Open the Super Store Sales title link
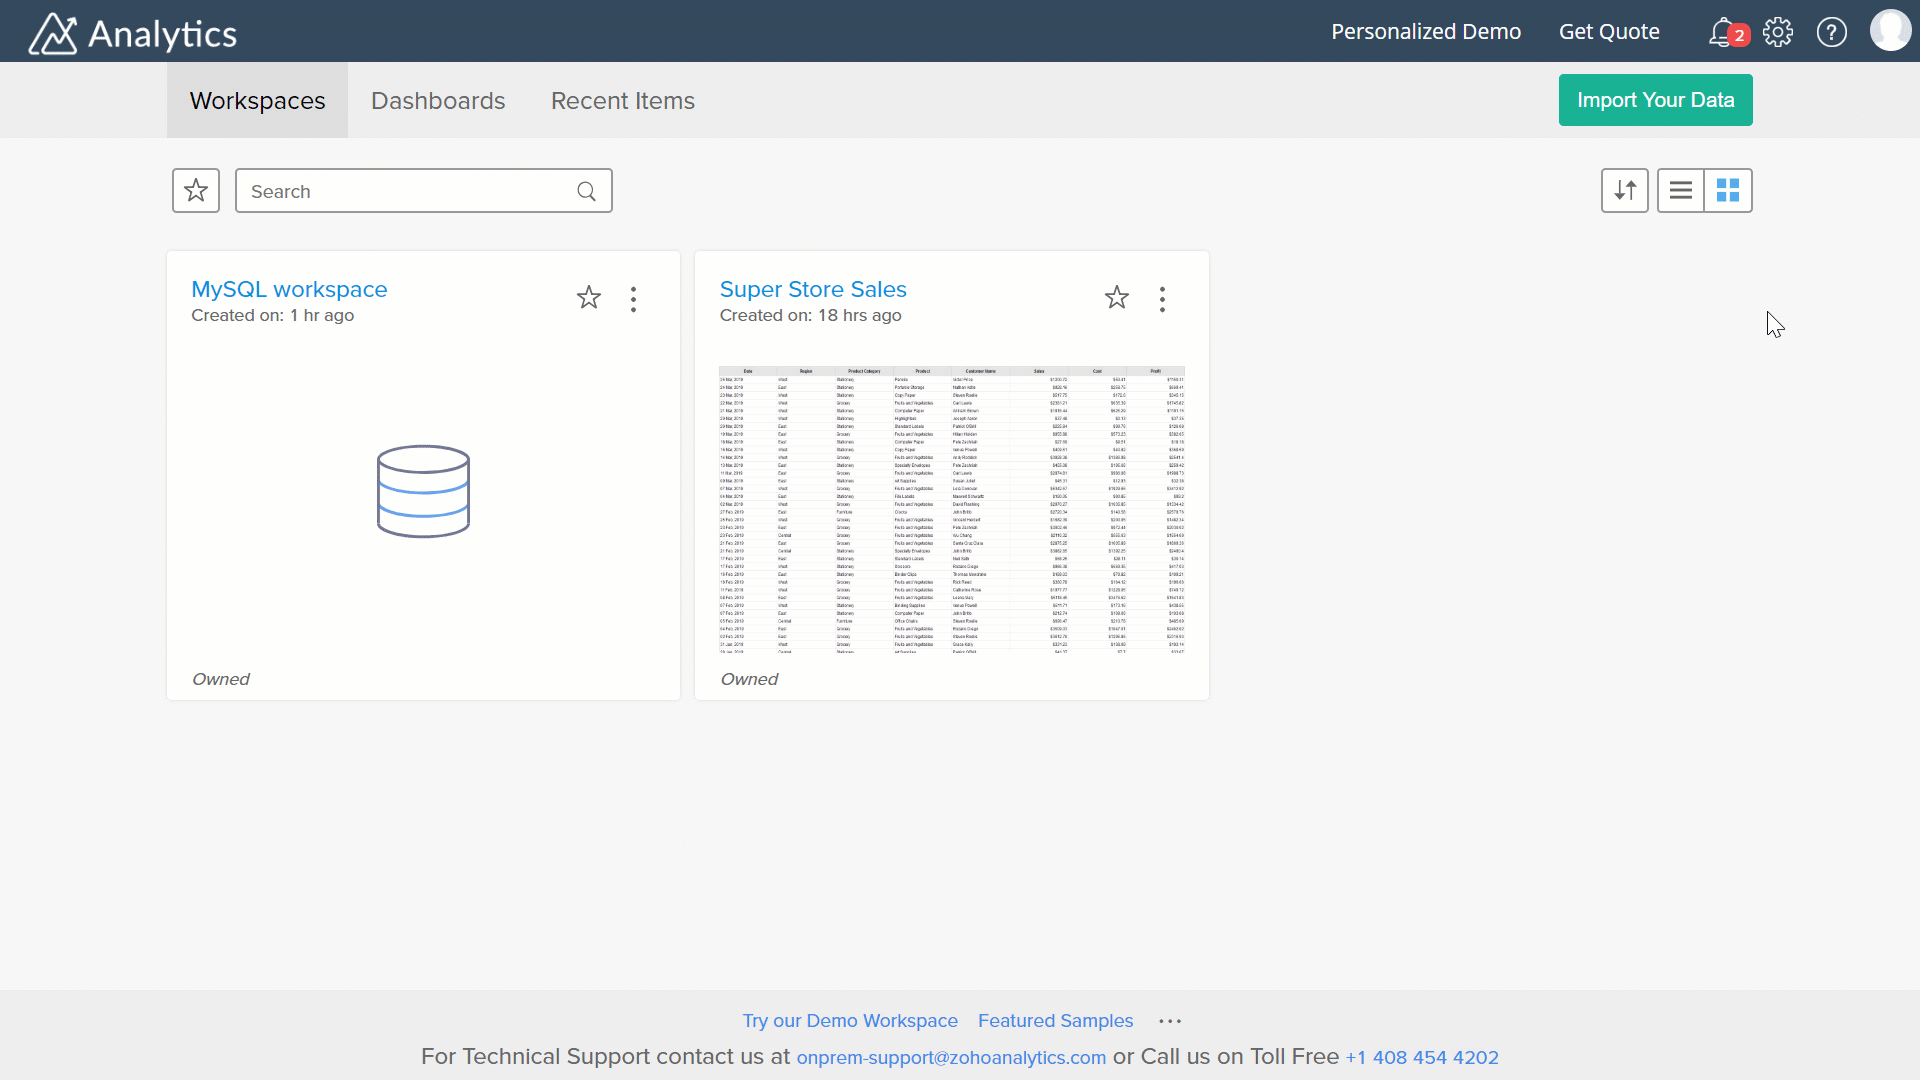The width and height of the screenshot is (1920, 1080). pos(813,289)
